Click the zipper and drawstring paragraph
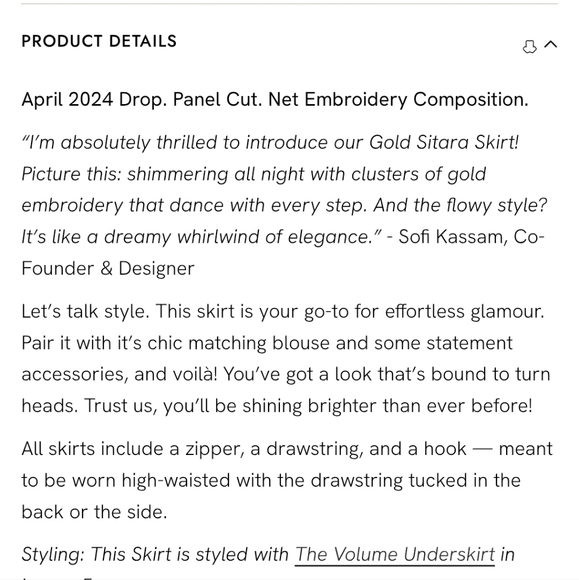The height and width of the screenshot is (580, 579). [287, 480]
